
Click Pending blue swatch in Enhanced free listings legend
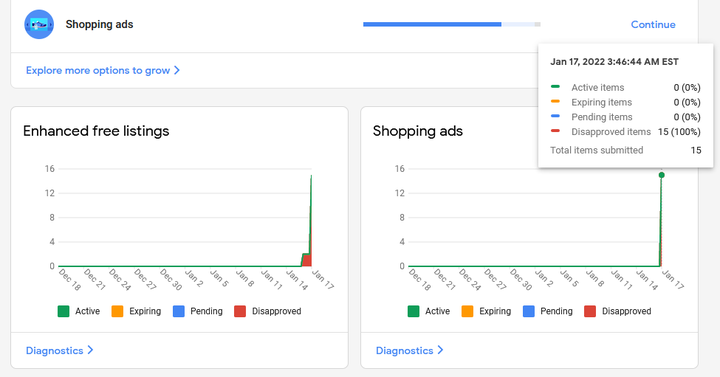click(x=179, y=311)
